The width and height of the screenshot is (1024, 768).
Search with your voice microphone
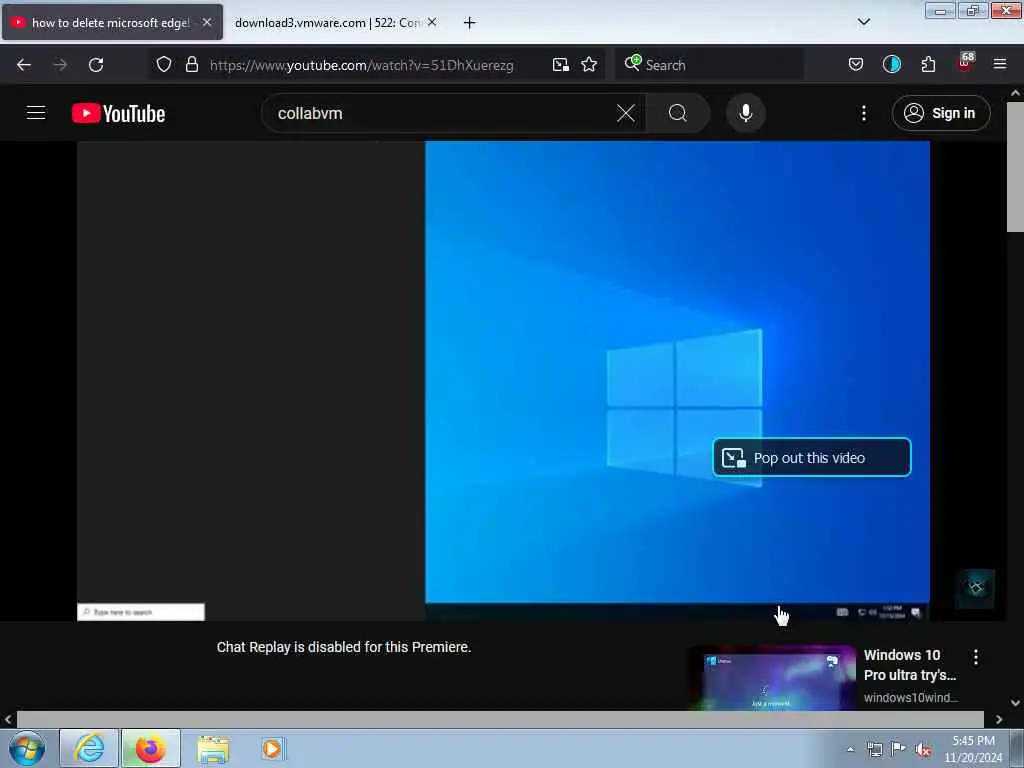tap(745, 113)
